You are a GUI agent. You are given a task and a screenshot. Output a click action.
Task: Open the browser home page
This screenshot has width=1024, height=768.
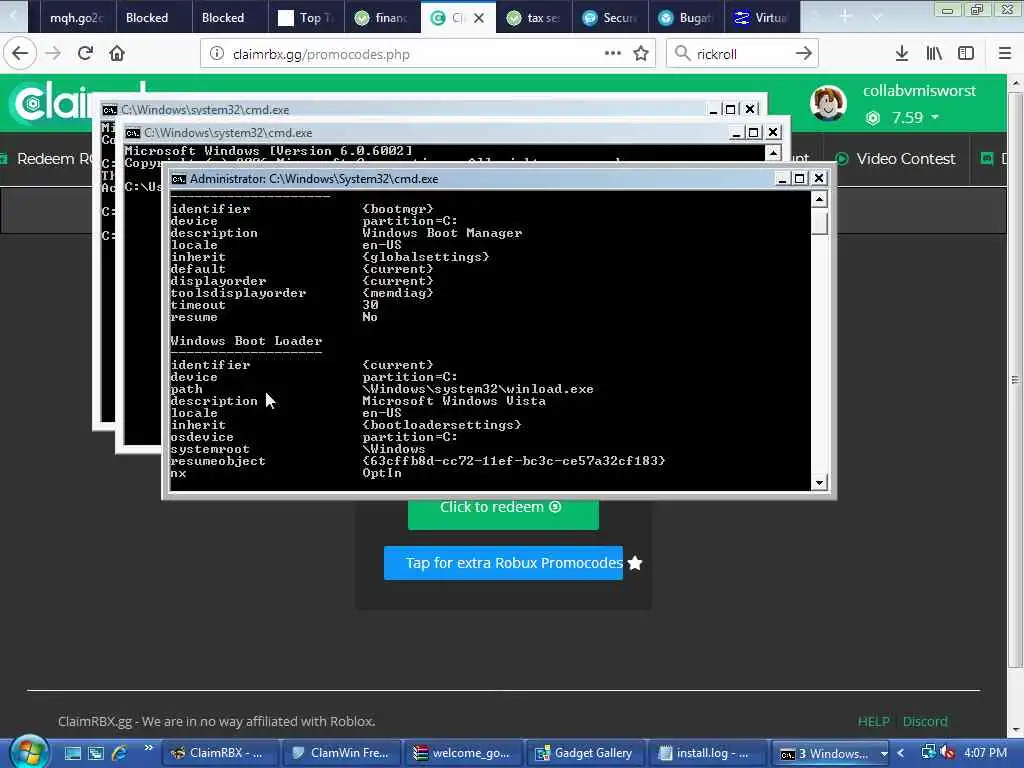tap(117, 54)
